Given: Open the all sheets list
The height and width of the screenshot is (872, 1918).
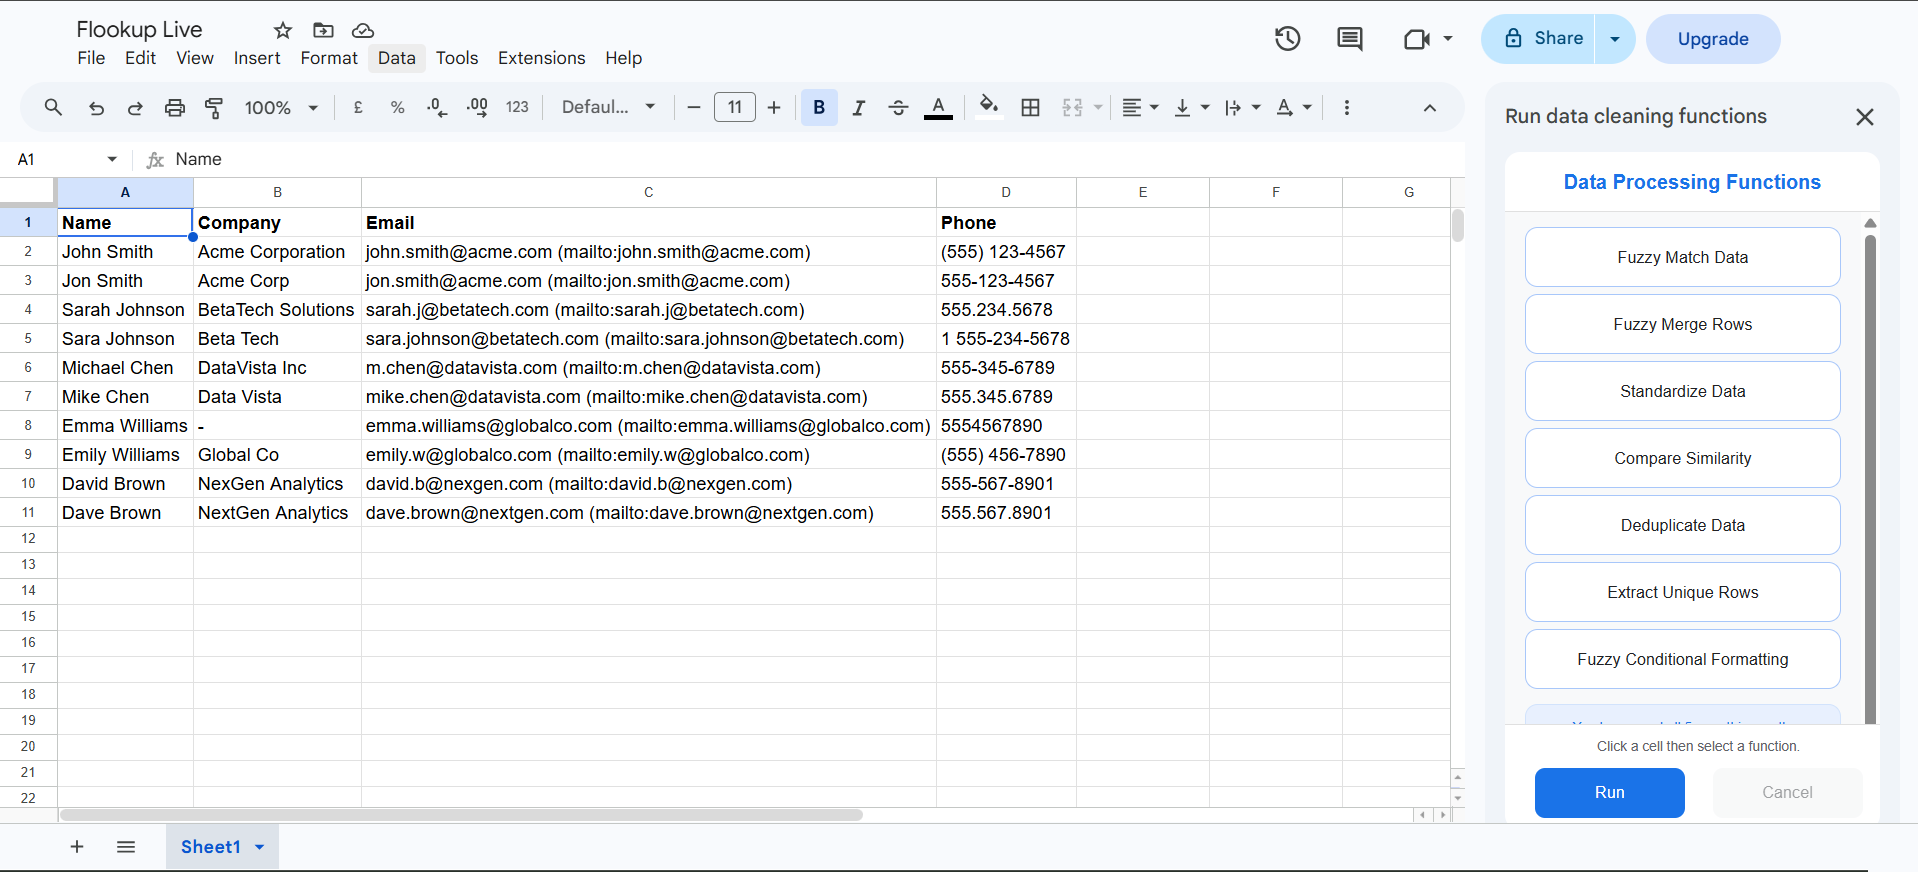Looking at the screenshot, I should coord(126,847).
